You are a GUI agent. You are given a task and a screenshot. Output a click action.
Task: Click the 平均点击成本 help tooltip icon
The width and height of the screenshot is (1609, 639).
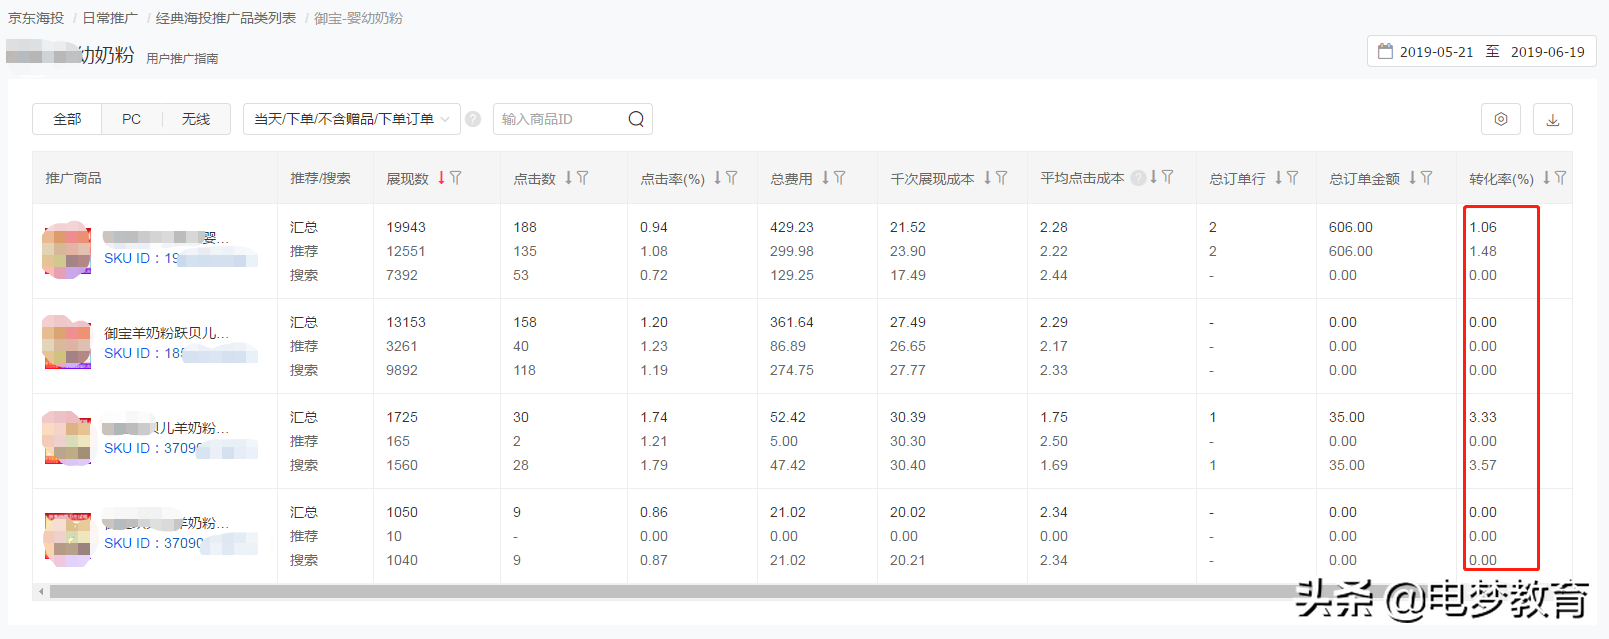tap(1137, 178)
